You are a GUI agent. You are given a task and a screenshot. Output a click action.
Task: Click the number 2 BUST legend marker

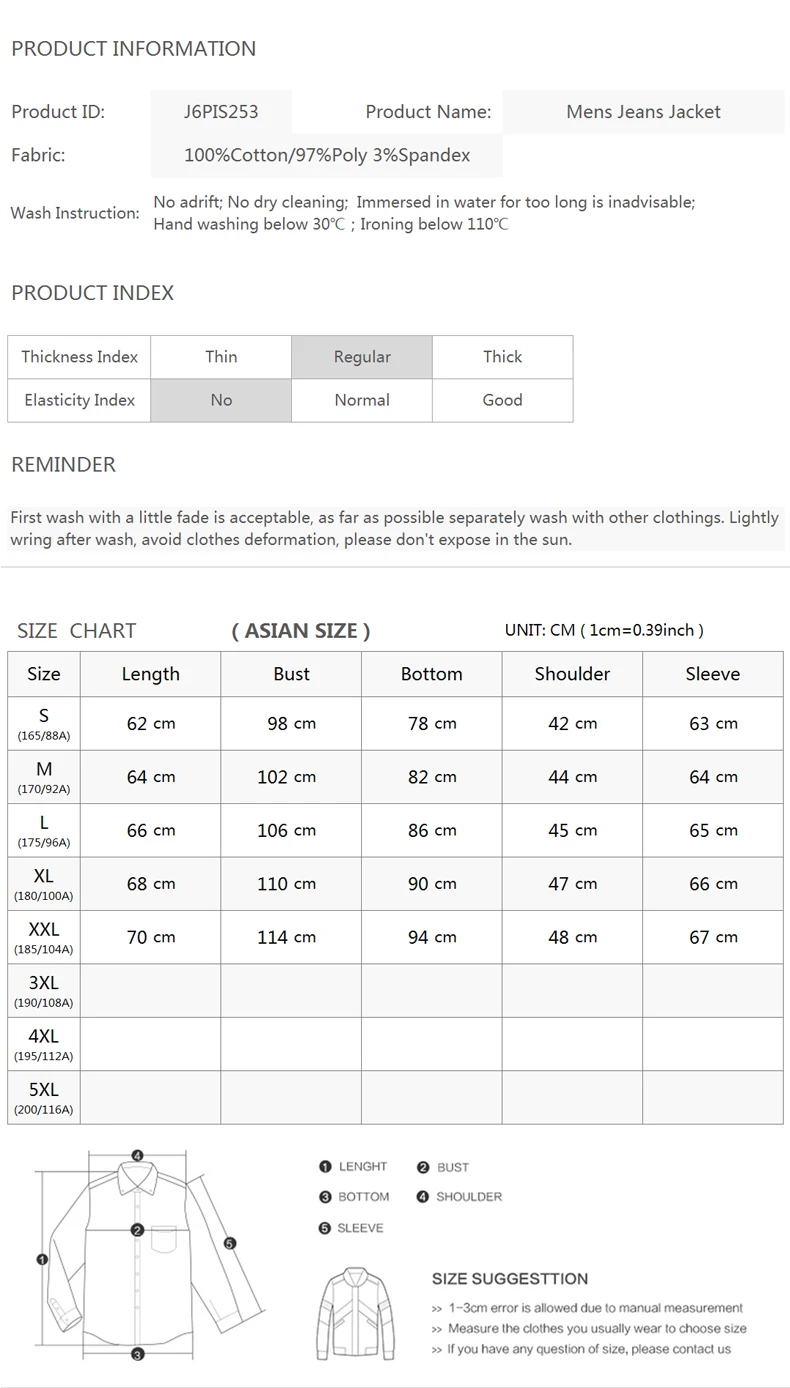[423, 1167]
